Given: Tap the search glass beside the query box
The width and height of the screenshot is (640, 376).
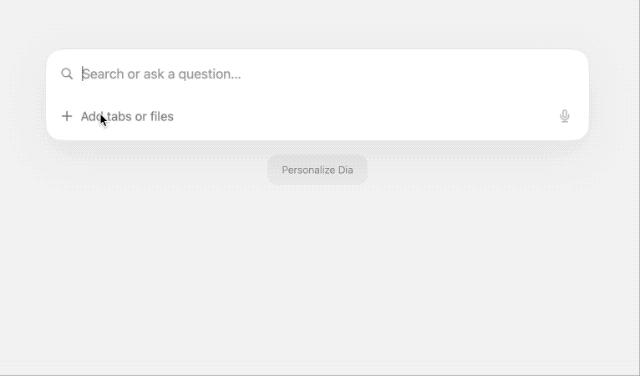Looking at the screenshot, I should pos(67,74).
